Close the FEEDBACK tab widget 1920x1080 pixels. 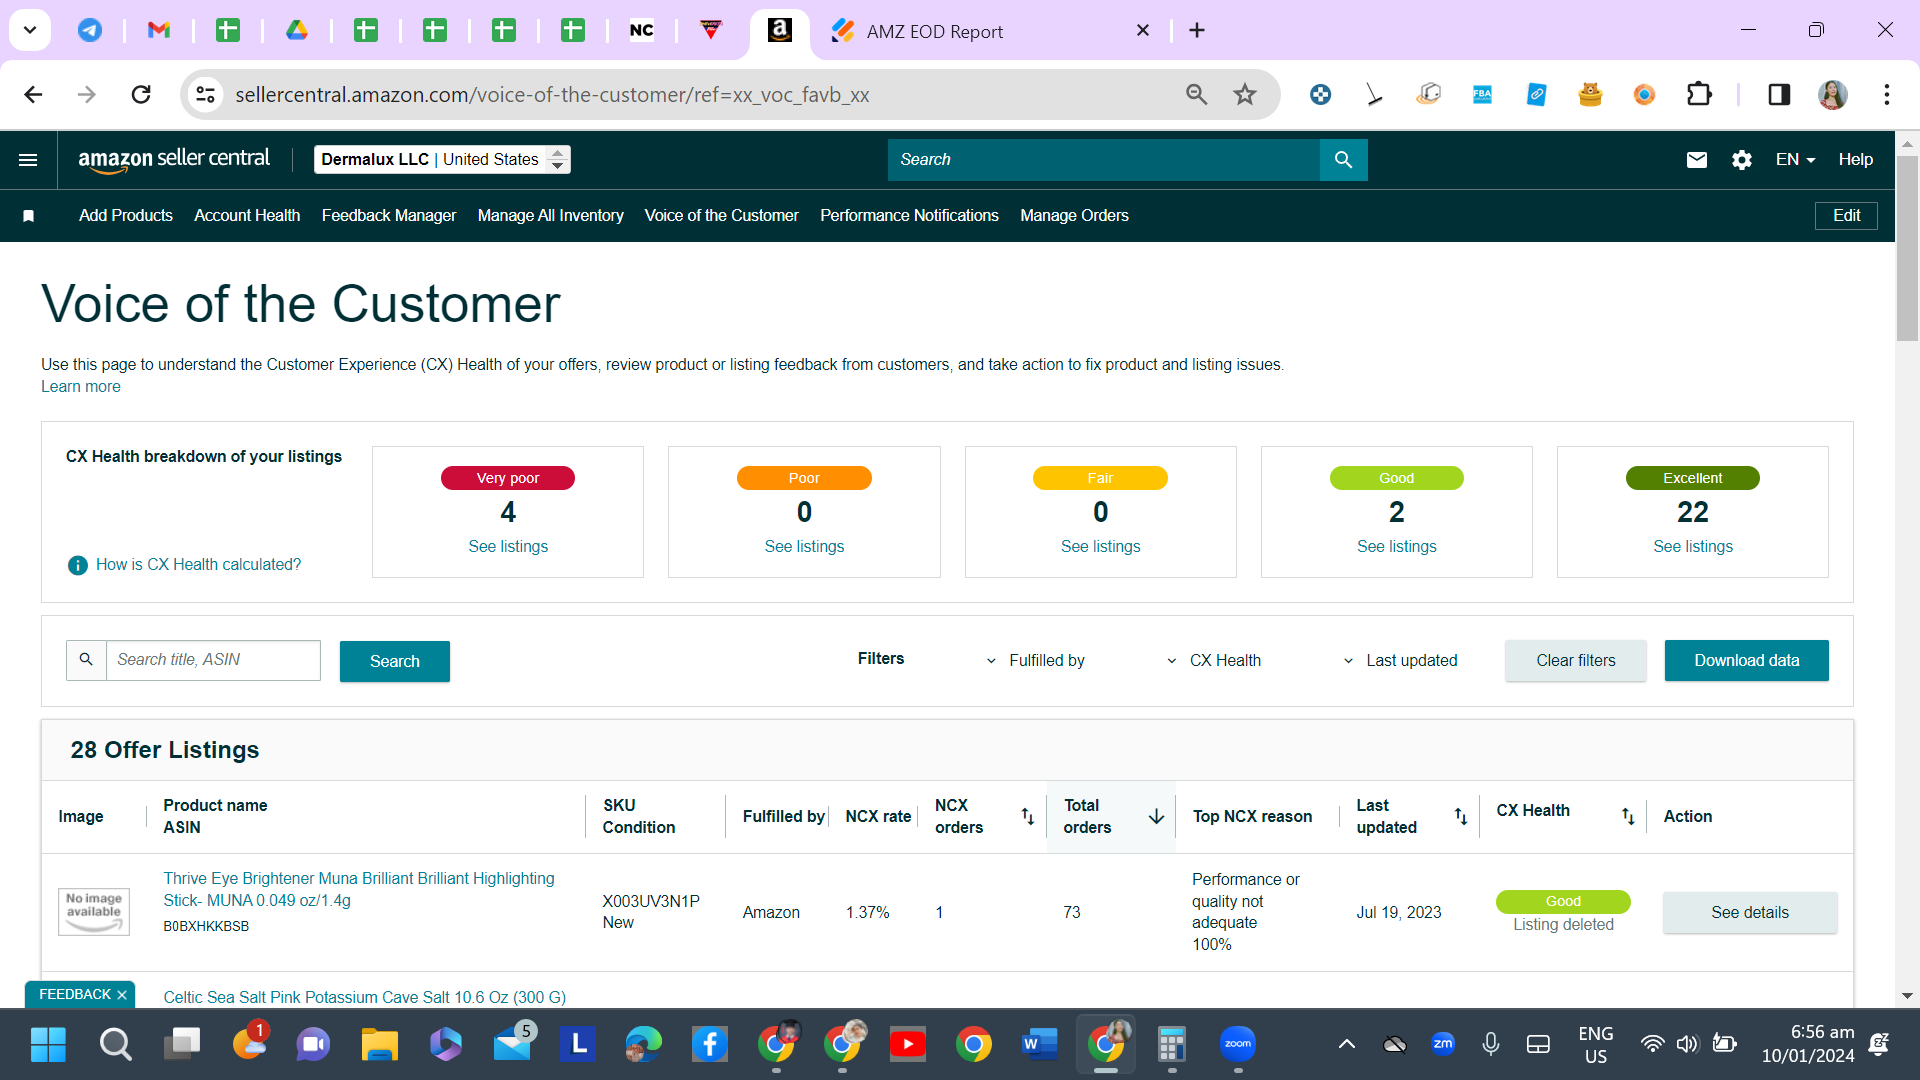click(x=122, y=995)
